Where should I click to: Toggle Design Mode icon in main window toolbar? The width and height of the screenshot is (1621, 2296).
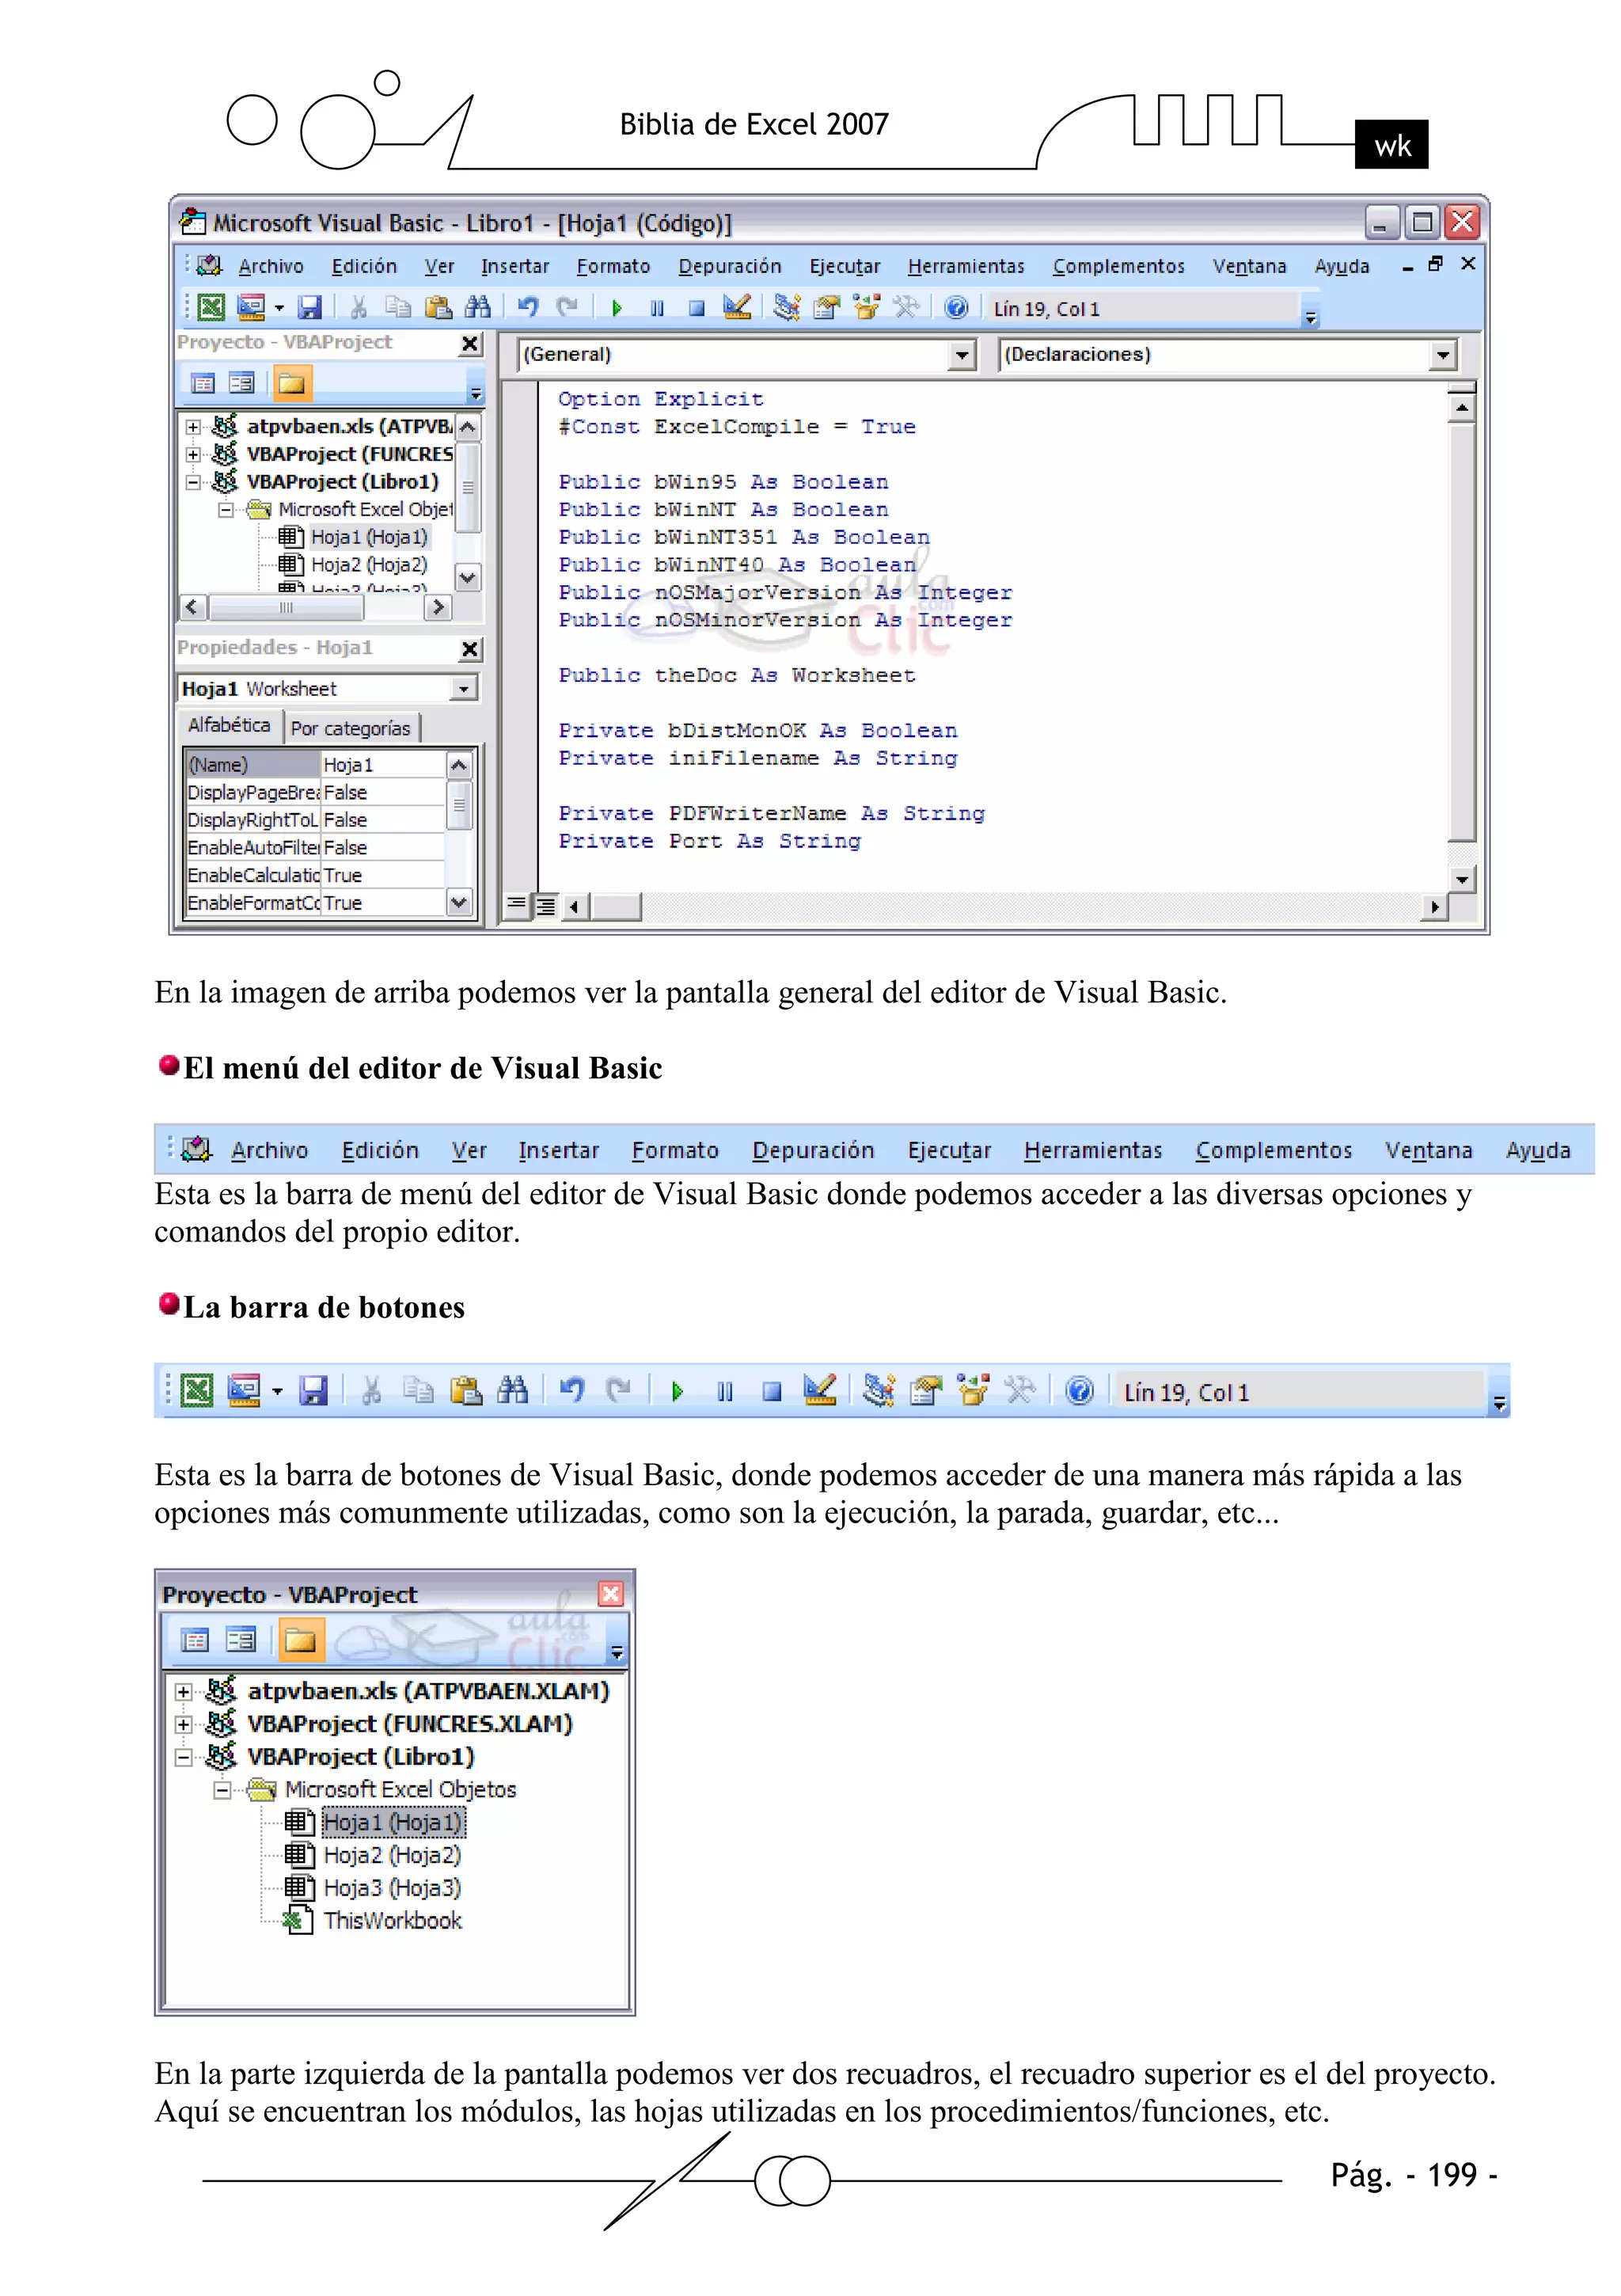click(x=737, y=307)
